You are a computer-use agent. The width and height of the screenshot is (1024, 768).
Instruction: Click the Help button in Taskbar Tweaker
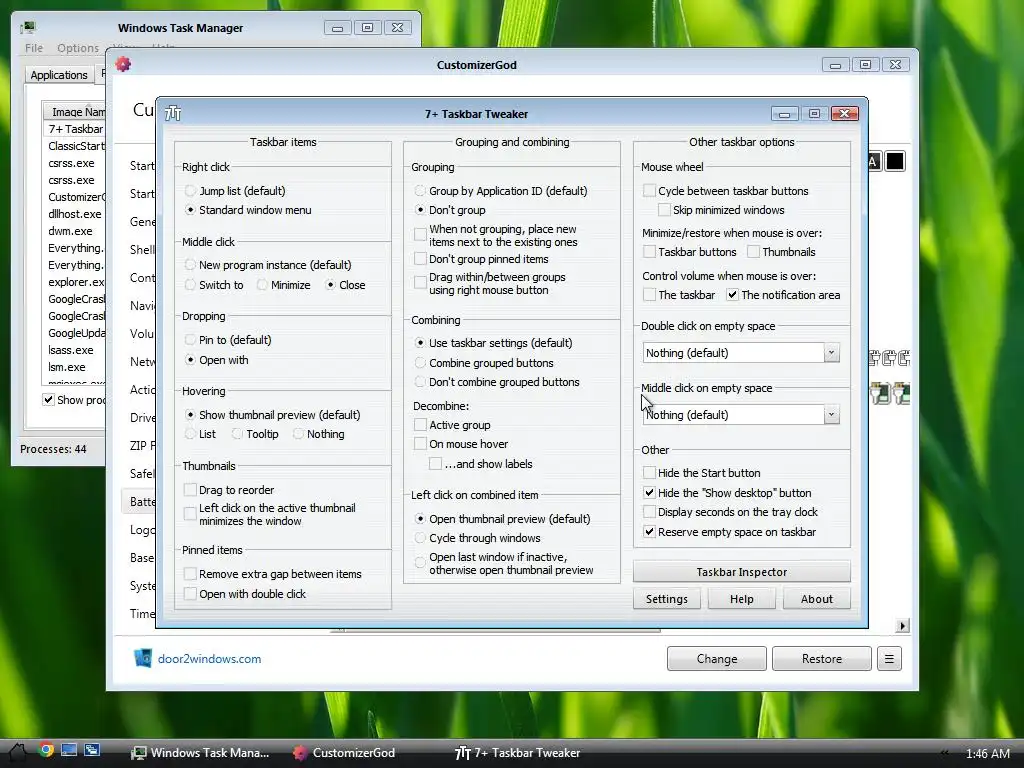[x=741, y=599]
